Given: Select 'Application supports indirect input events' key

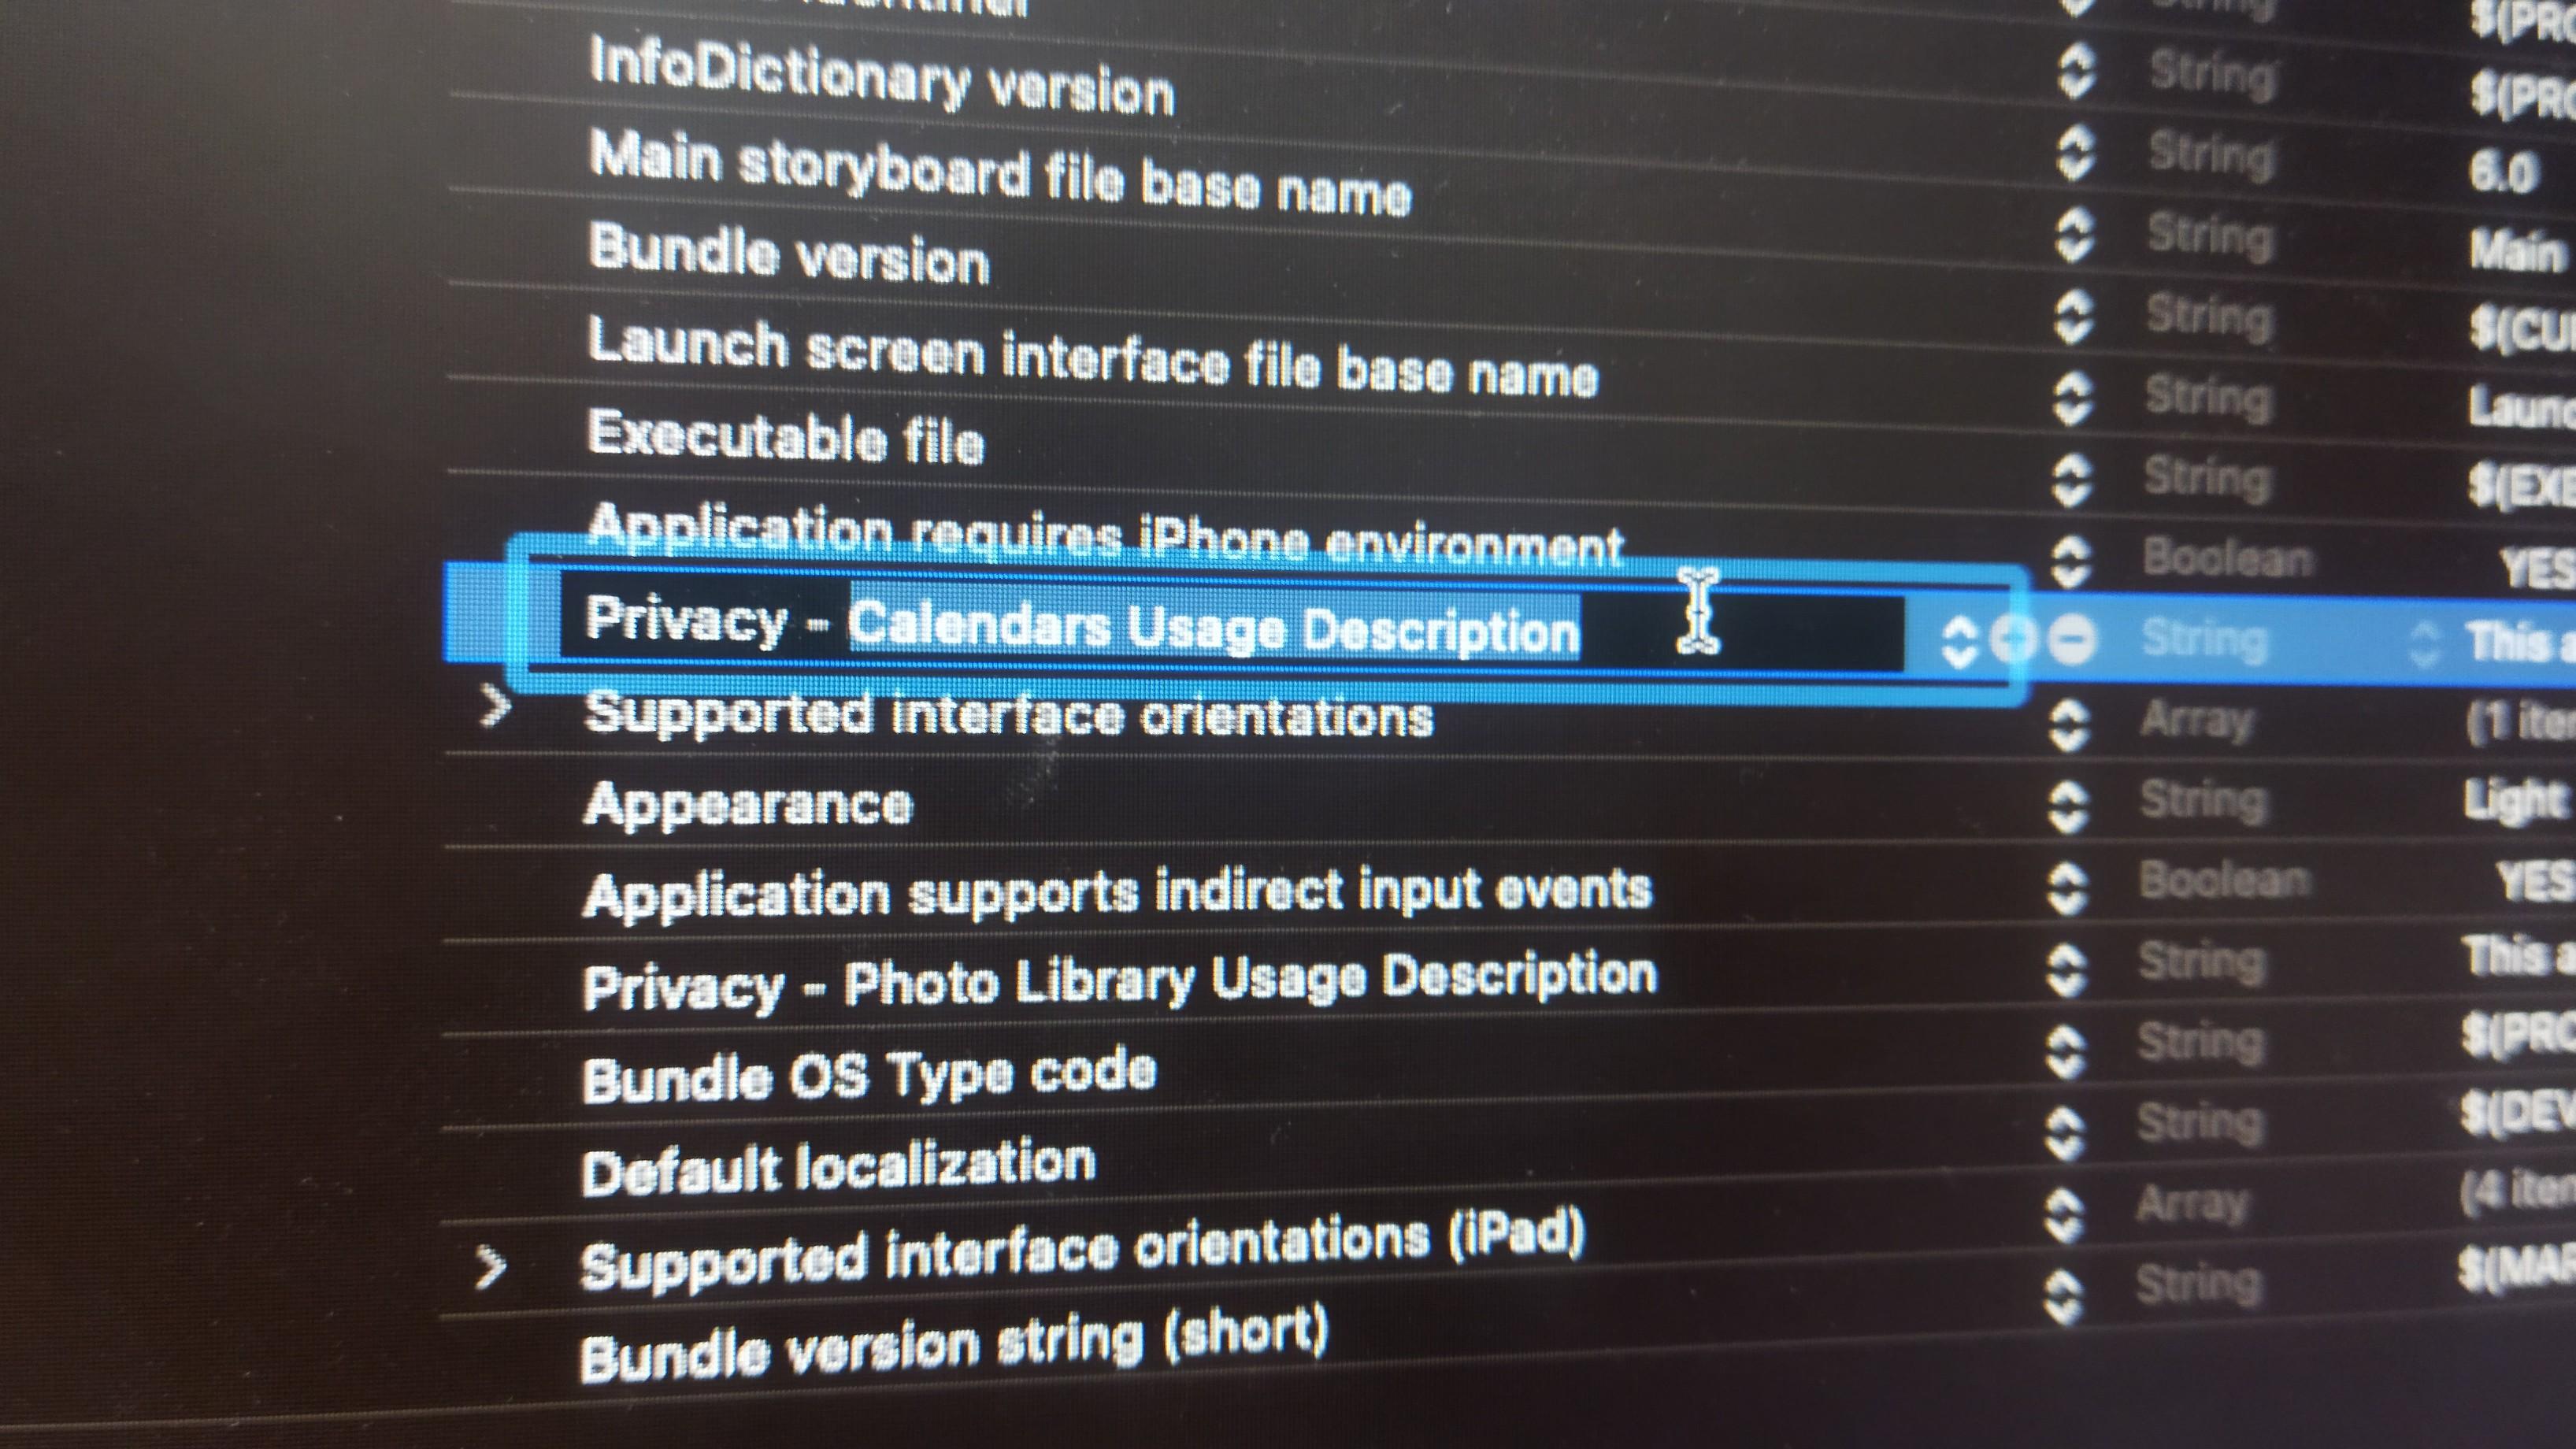Looking at the screenshot, I should [x=1117, y=892].
